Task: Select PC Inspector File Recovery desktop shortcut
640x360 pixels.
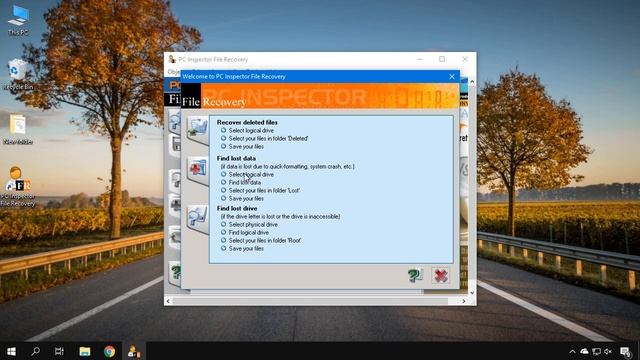Action: 18,187
